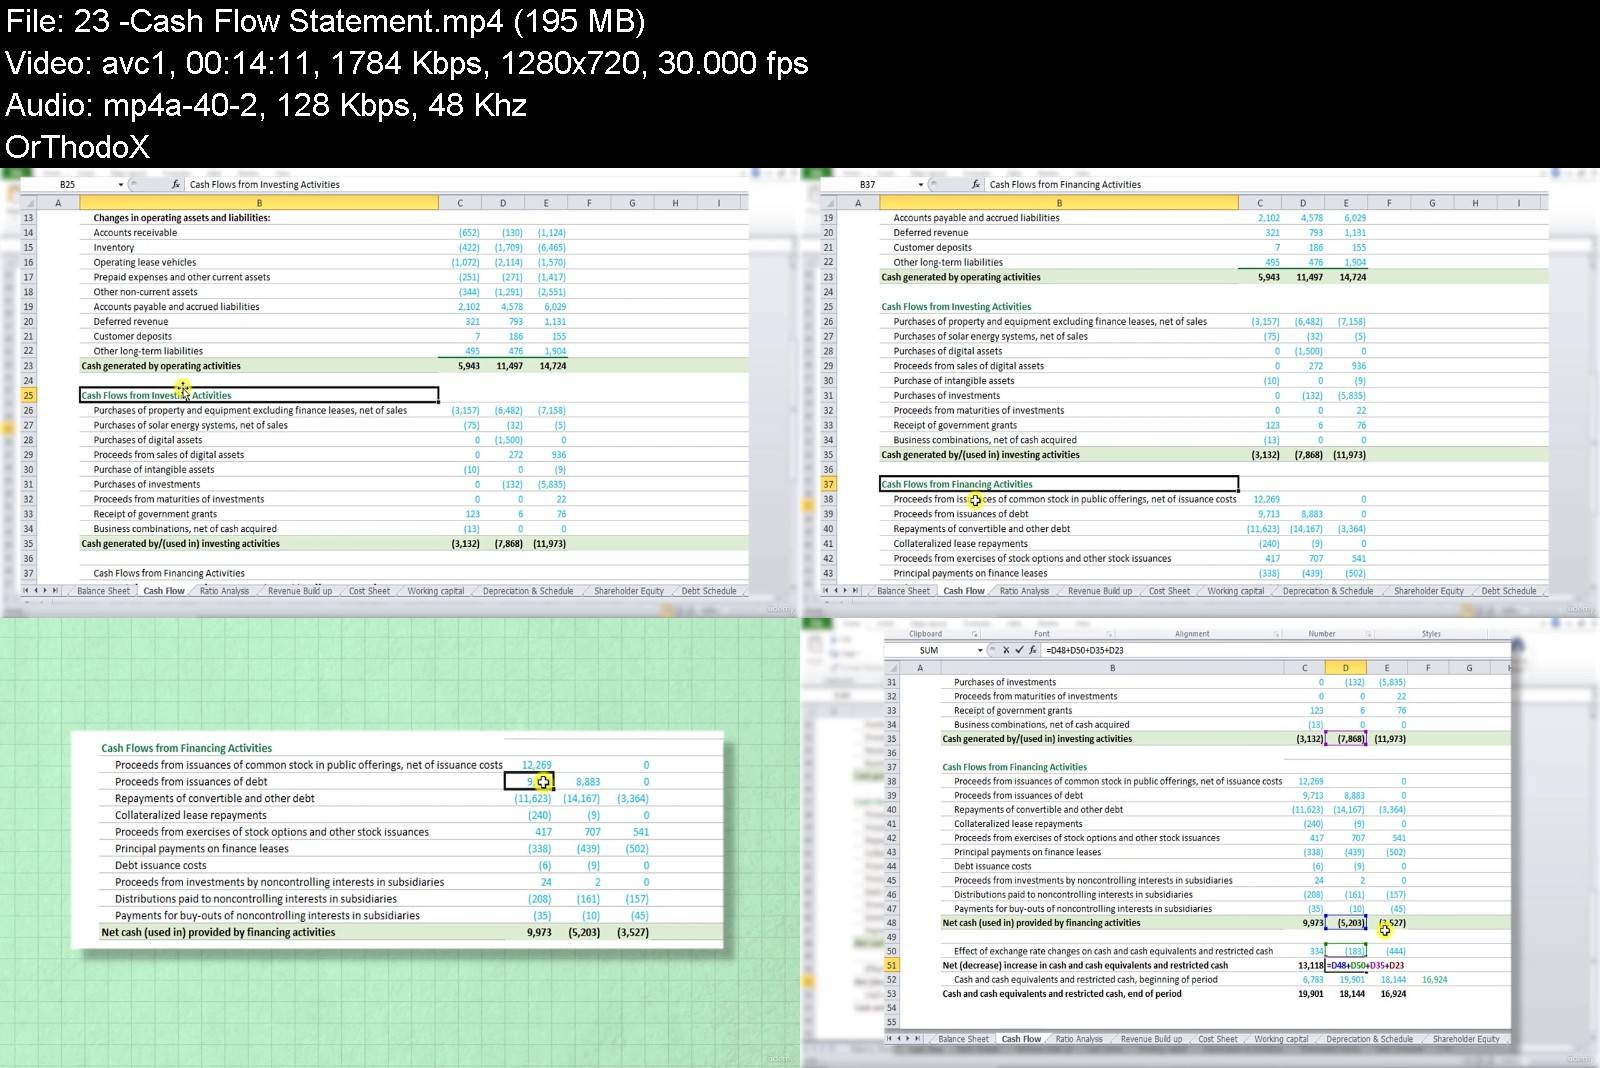Click last-sheet navigation arrow in the B25 spreadsheet
This screenshot has width=1600, height=1068.
[x=55, y=590]
